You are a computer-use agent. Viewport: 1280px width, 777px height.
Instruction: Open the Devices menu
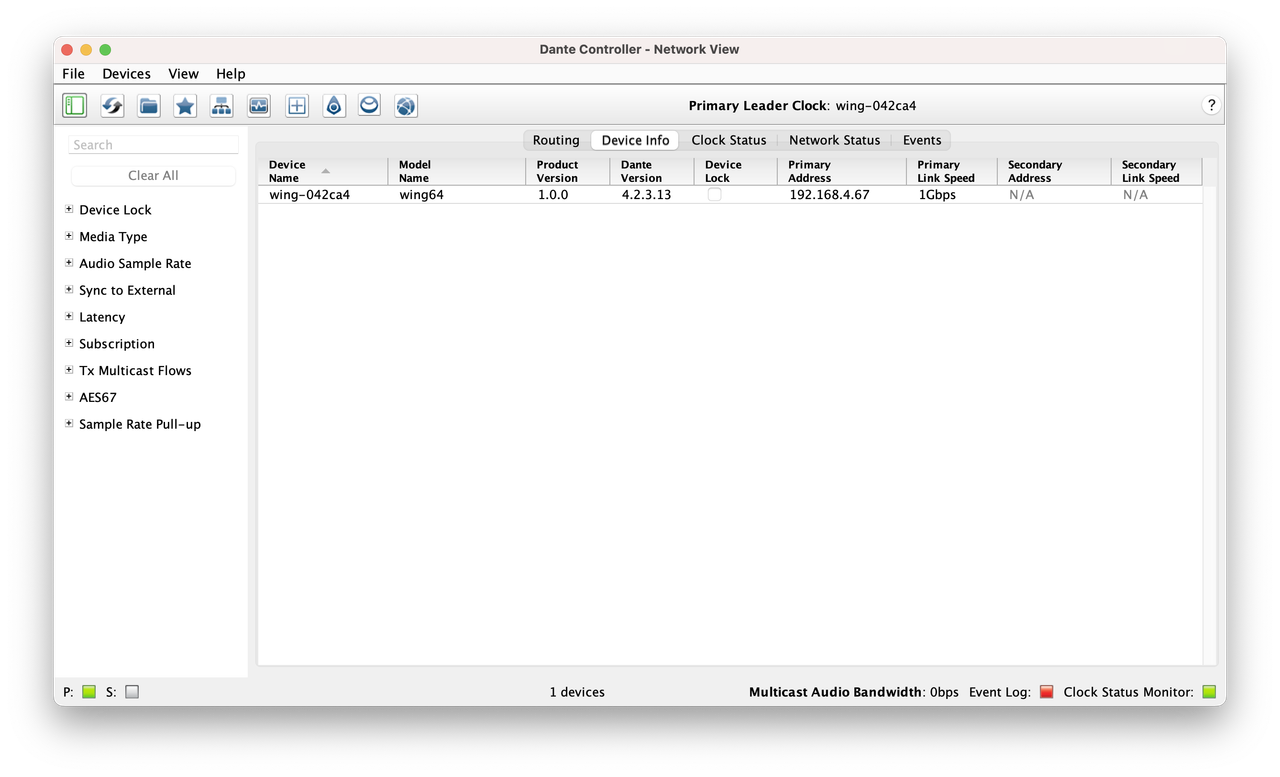click(x=126, y=74)
